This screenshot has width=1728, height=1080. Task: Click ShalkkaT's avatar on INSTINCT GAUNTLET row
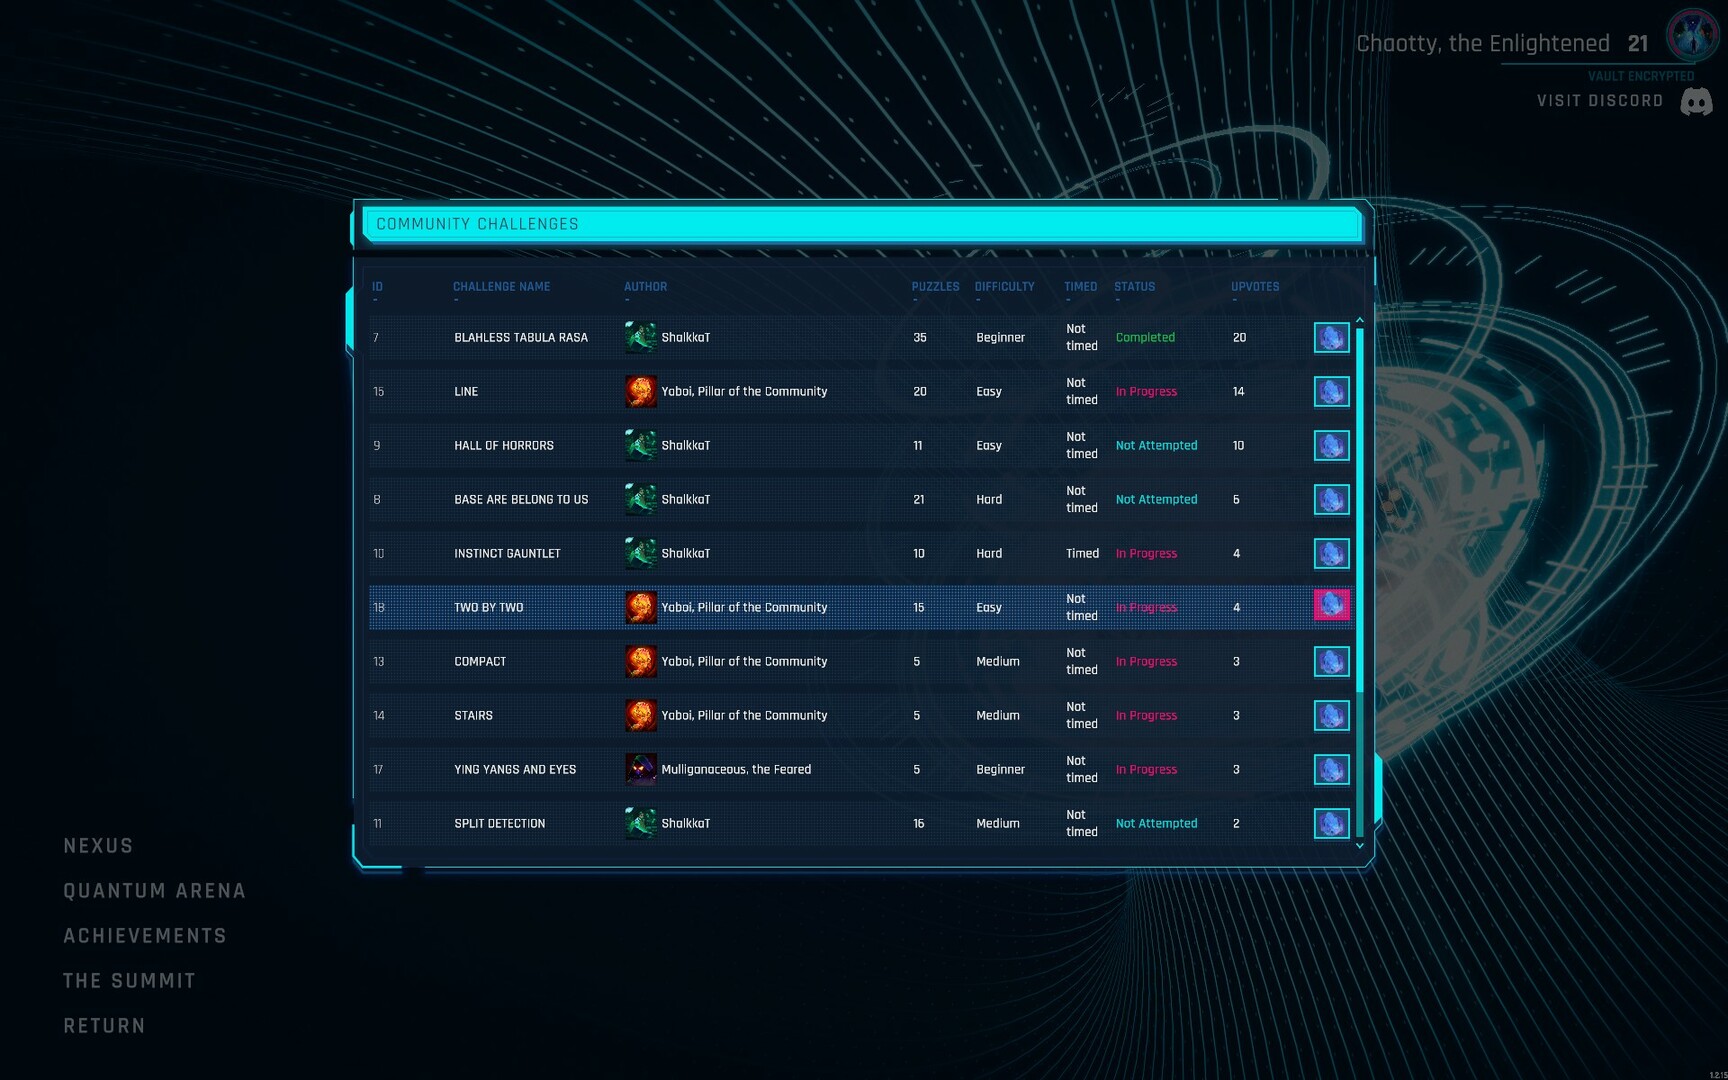pos(640,553)
